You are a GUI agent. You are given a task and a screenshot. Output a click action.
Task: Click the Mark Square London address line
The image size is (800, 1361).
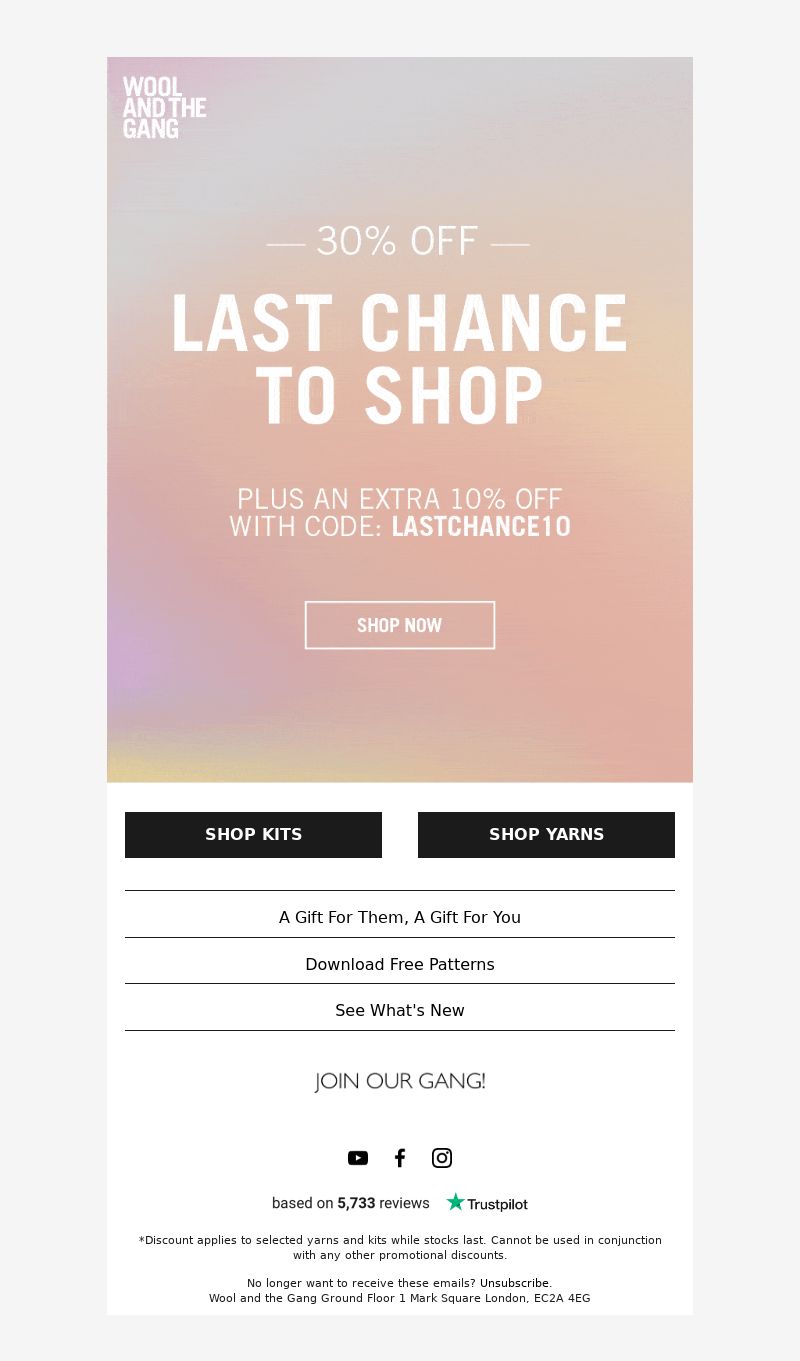tap(400, 1298)
